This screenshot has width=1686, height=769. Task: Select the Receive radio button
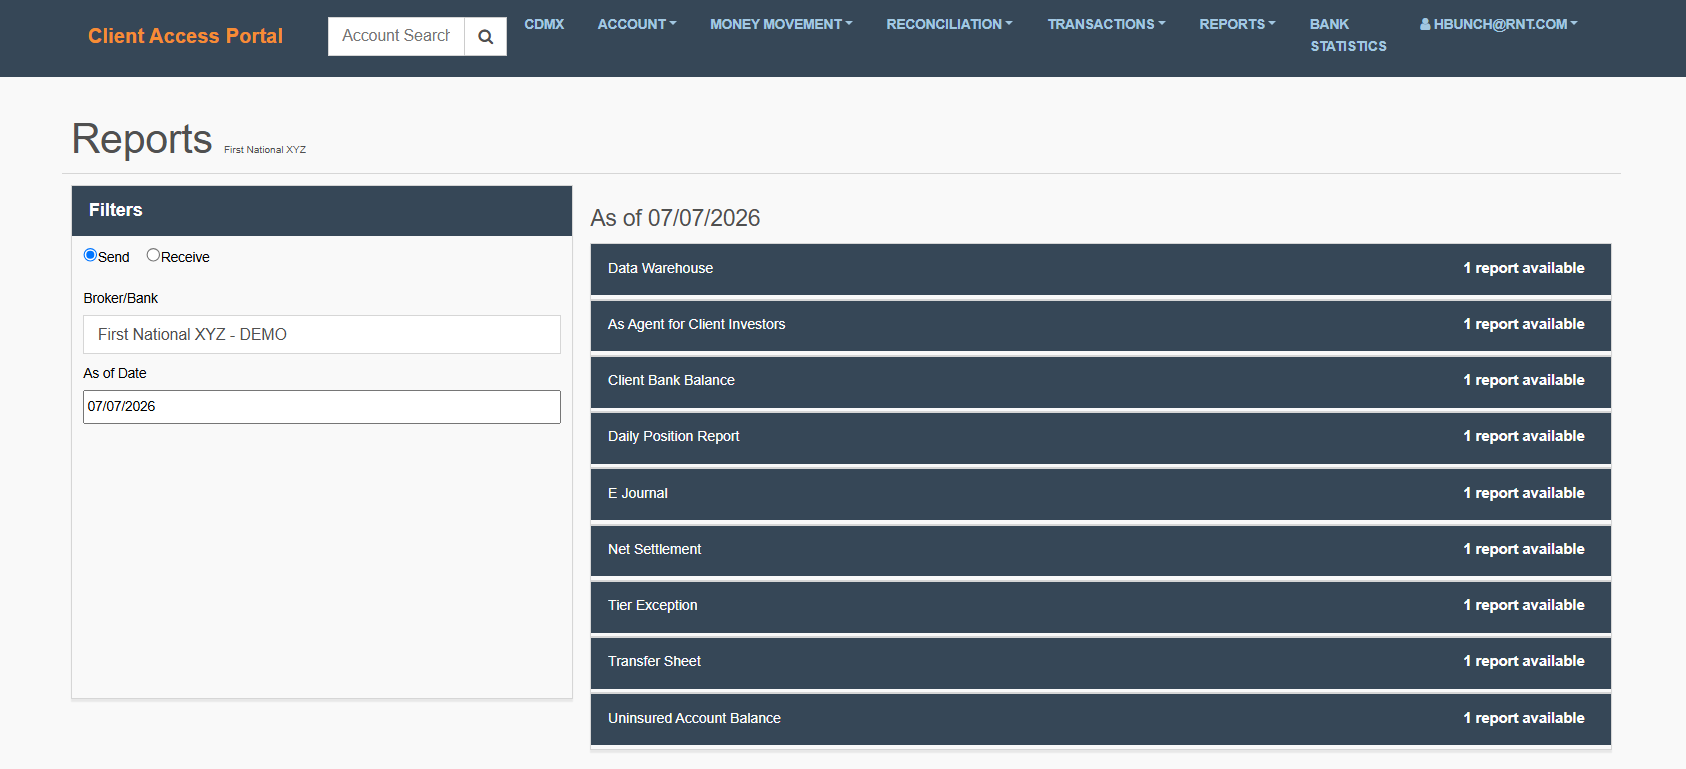pos(153,255)
